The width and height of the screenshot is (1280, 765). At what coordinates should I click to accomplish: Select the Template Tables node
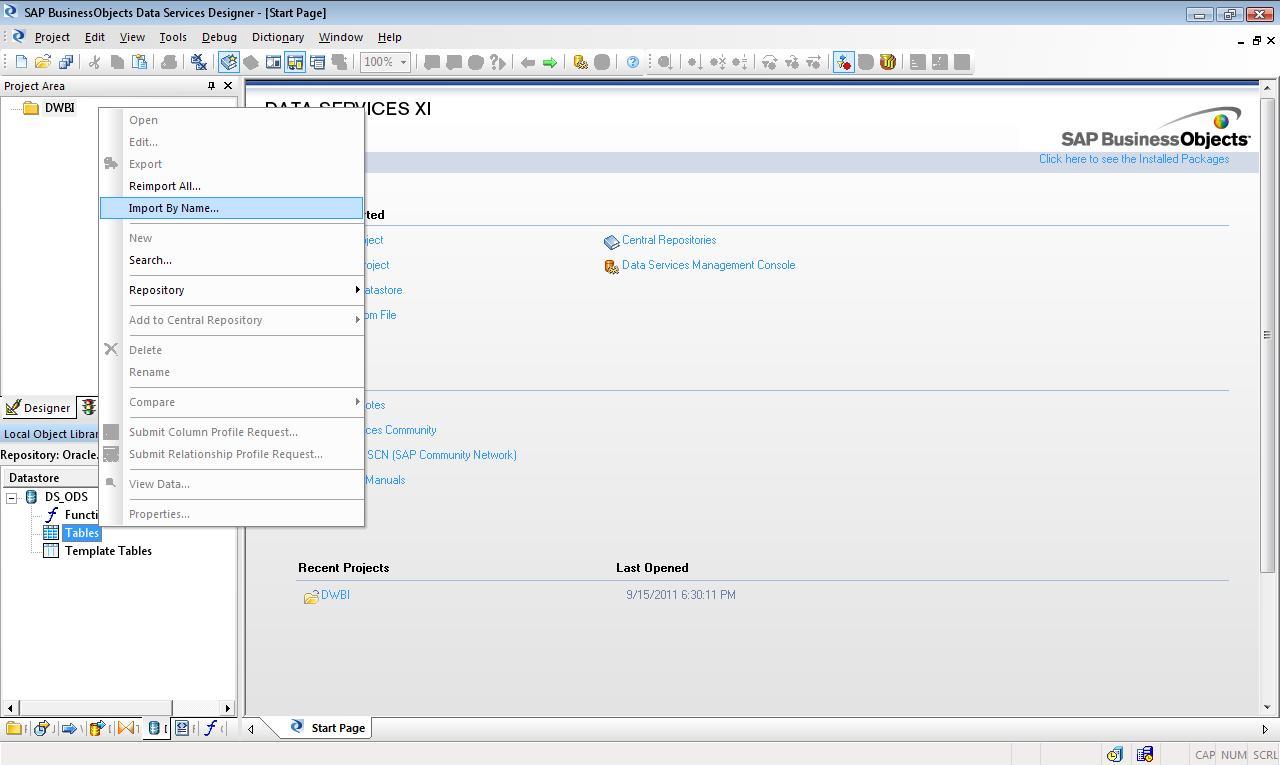(108, 551)
